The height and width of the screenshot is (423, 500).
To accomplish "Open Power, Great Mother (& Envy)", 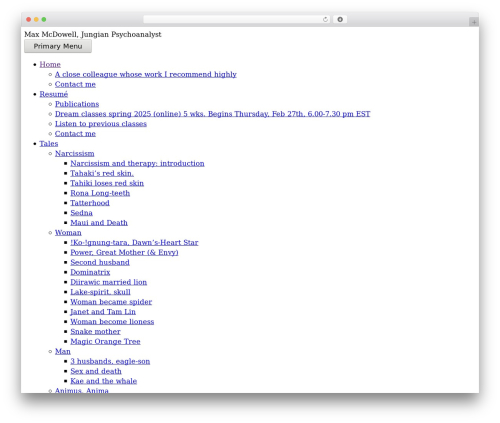I will pos(124,252).
